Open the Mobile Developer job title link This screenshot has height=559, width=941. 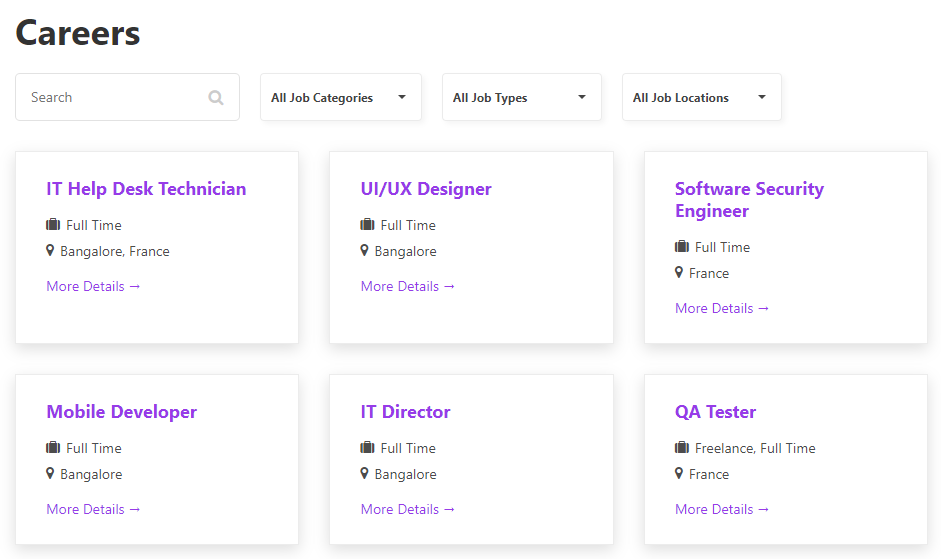click(x=121, y=412)
